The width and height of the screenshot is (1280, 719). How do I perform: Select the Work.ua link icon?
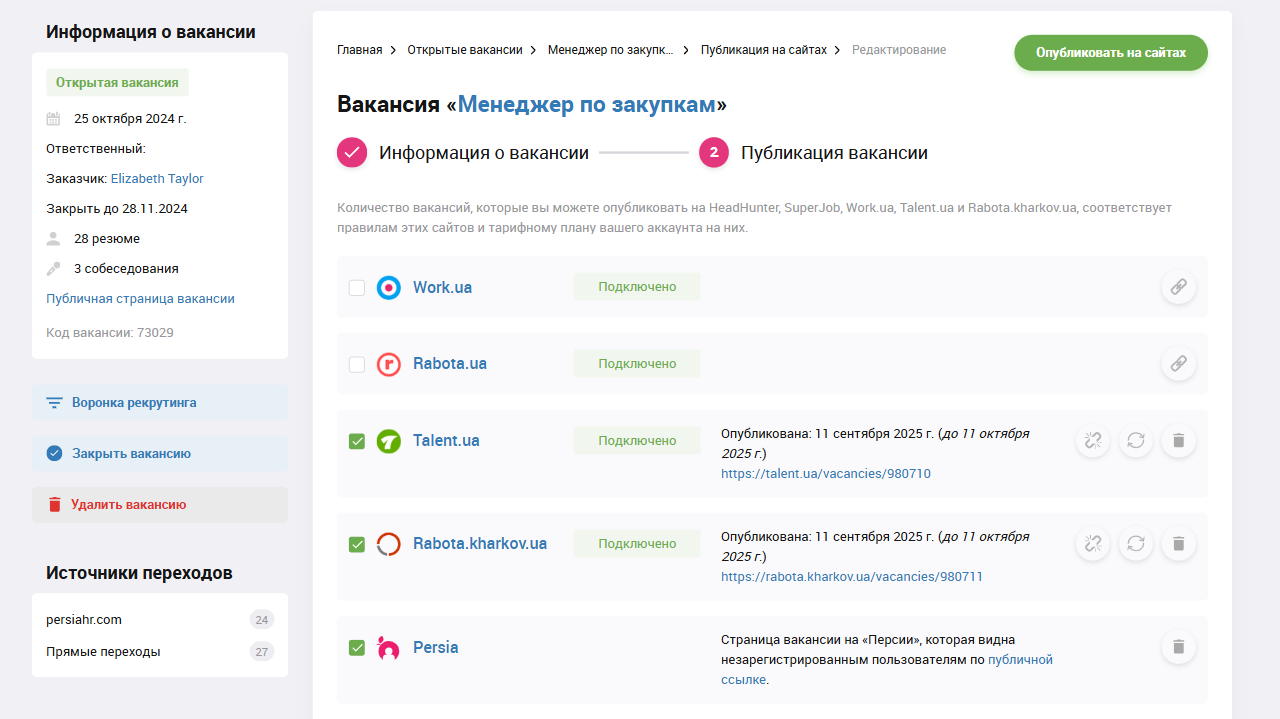point(1178,287)
